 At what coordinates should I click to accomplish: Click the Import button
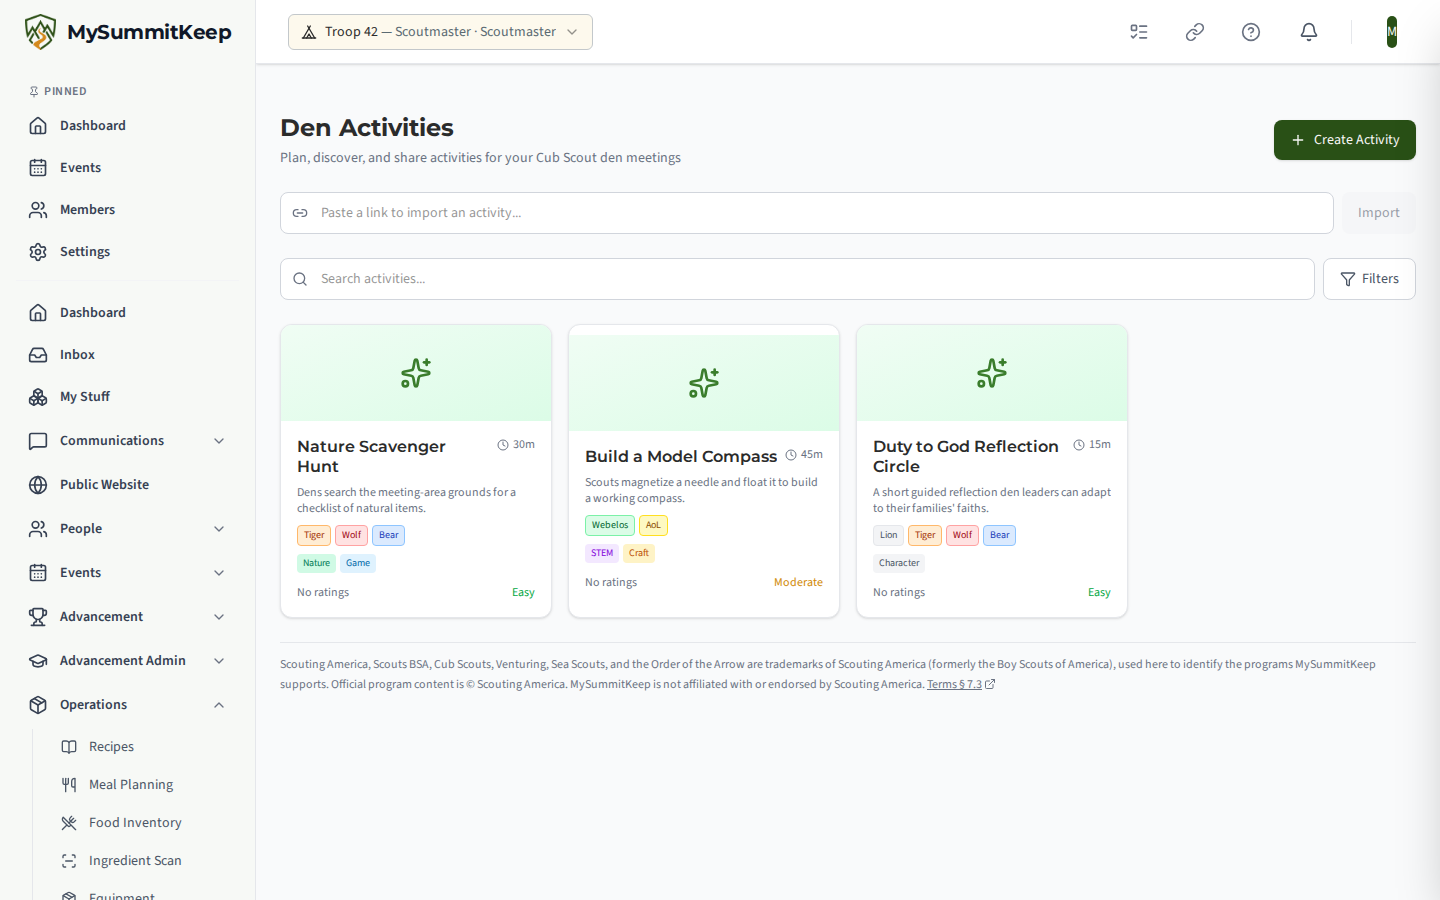[x=1379, y=213]
